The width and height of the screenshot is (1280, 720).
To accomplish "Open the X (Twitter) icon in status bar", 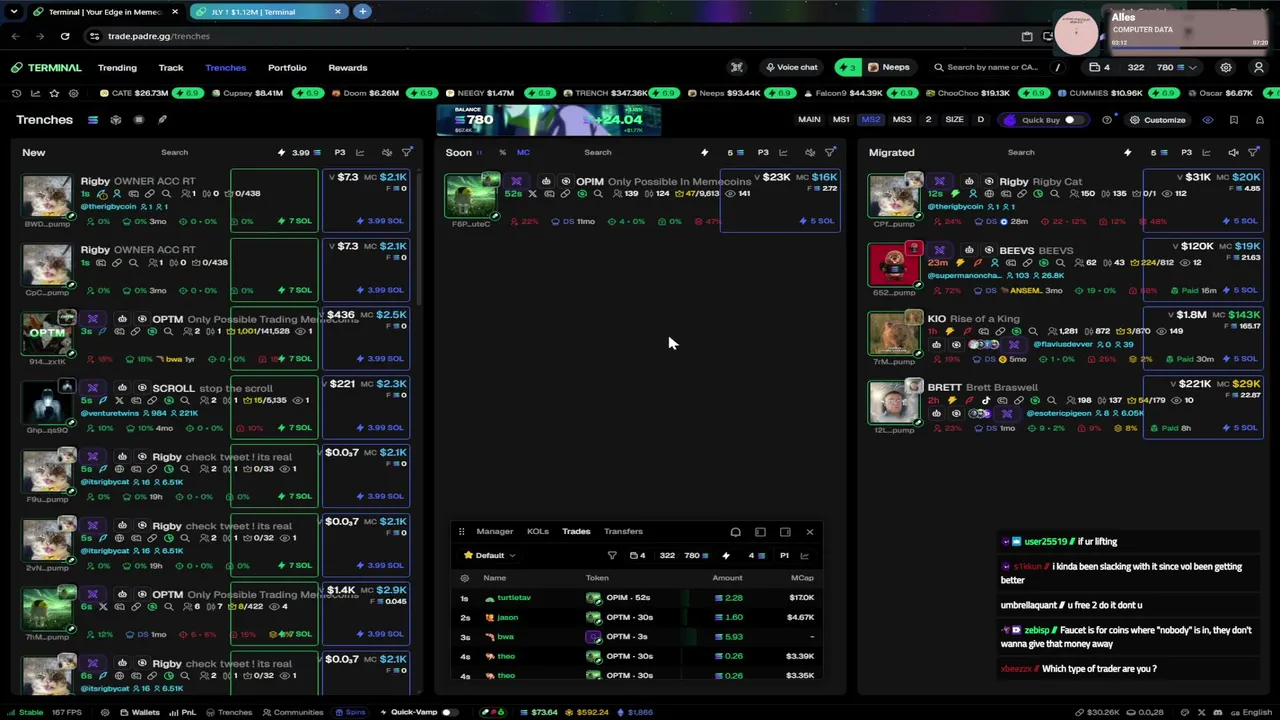I will coord(1203,712).
